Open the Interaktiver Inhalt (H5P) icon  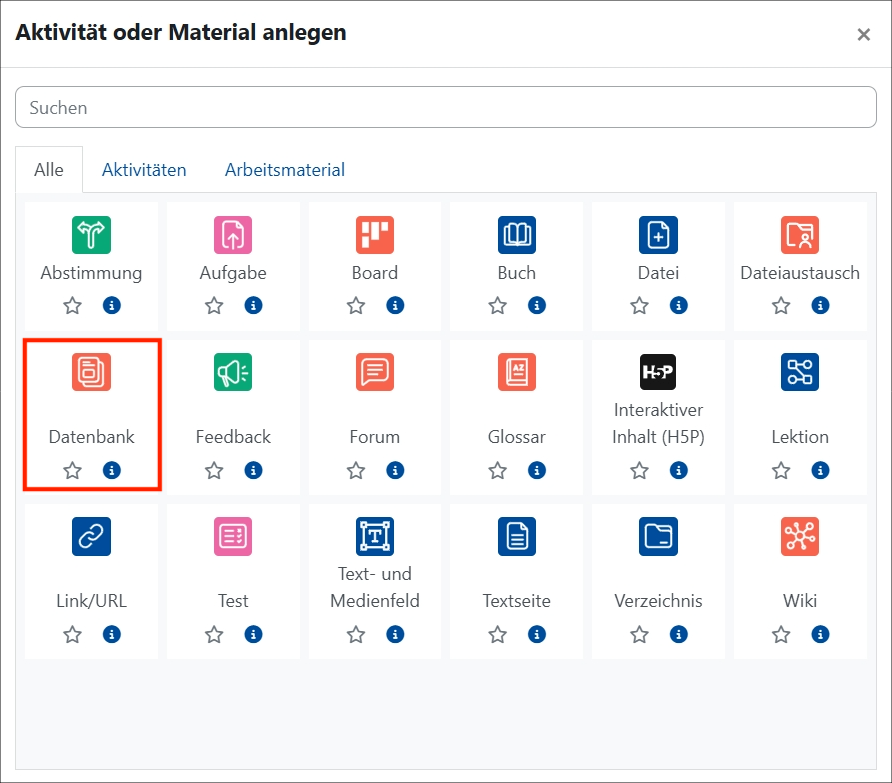point(658,371)
